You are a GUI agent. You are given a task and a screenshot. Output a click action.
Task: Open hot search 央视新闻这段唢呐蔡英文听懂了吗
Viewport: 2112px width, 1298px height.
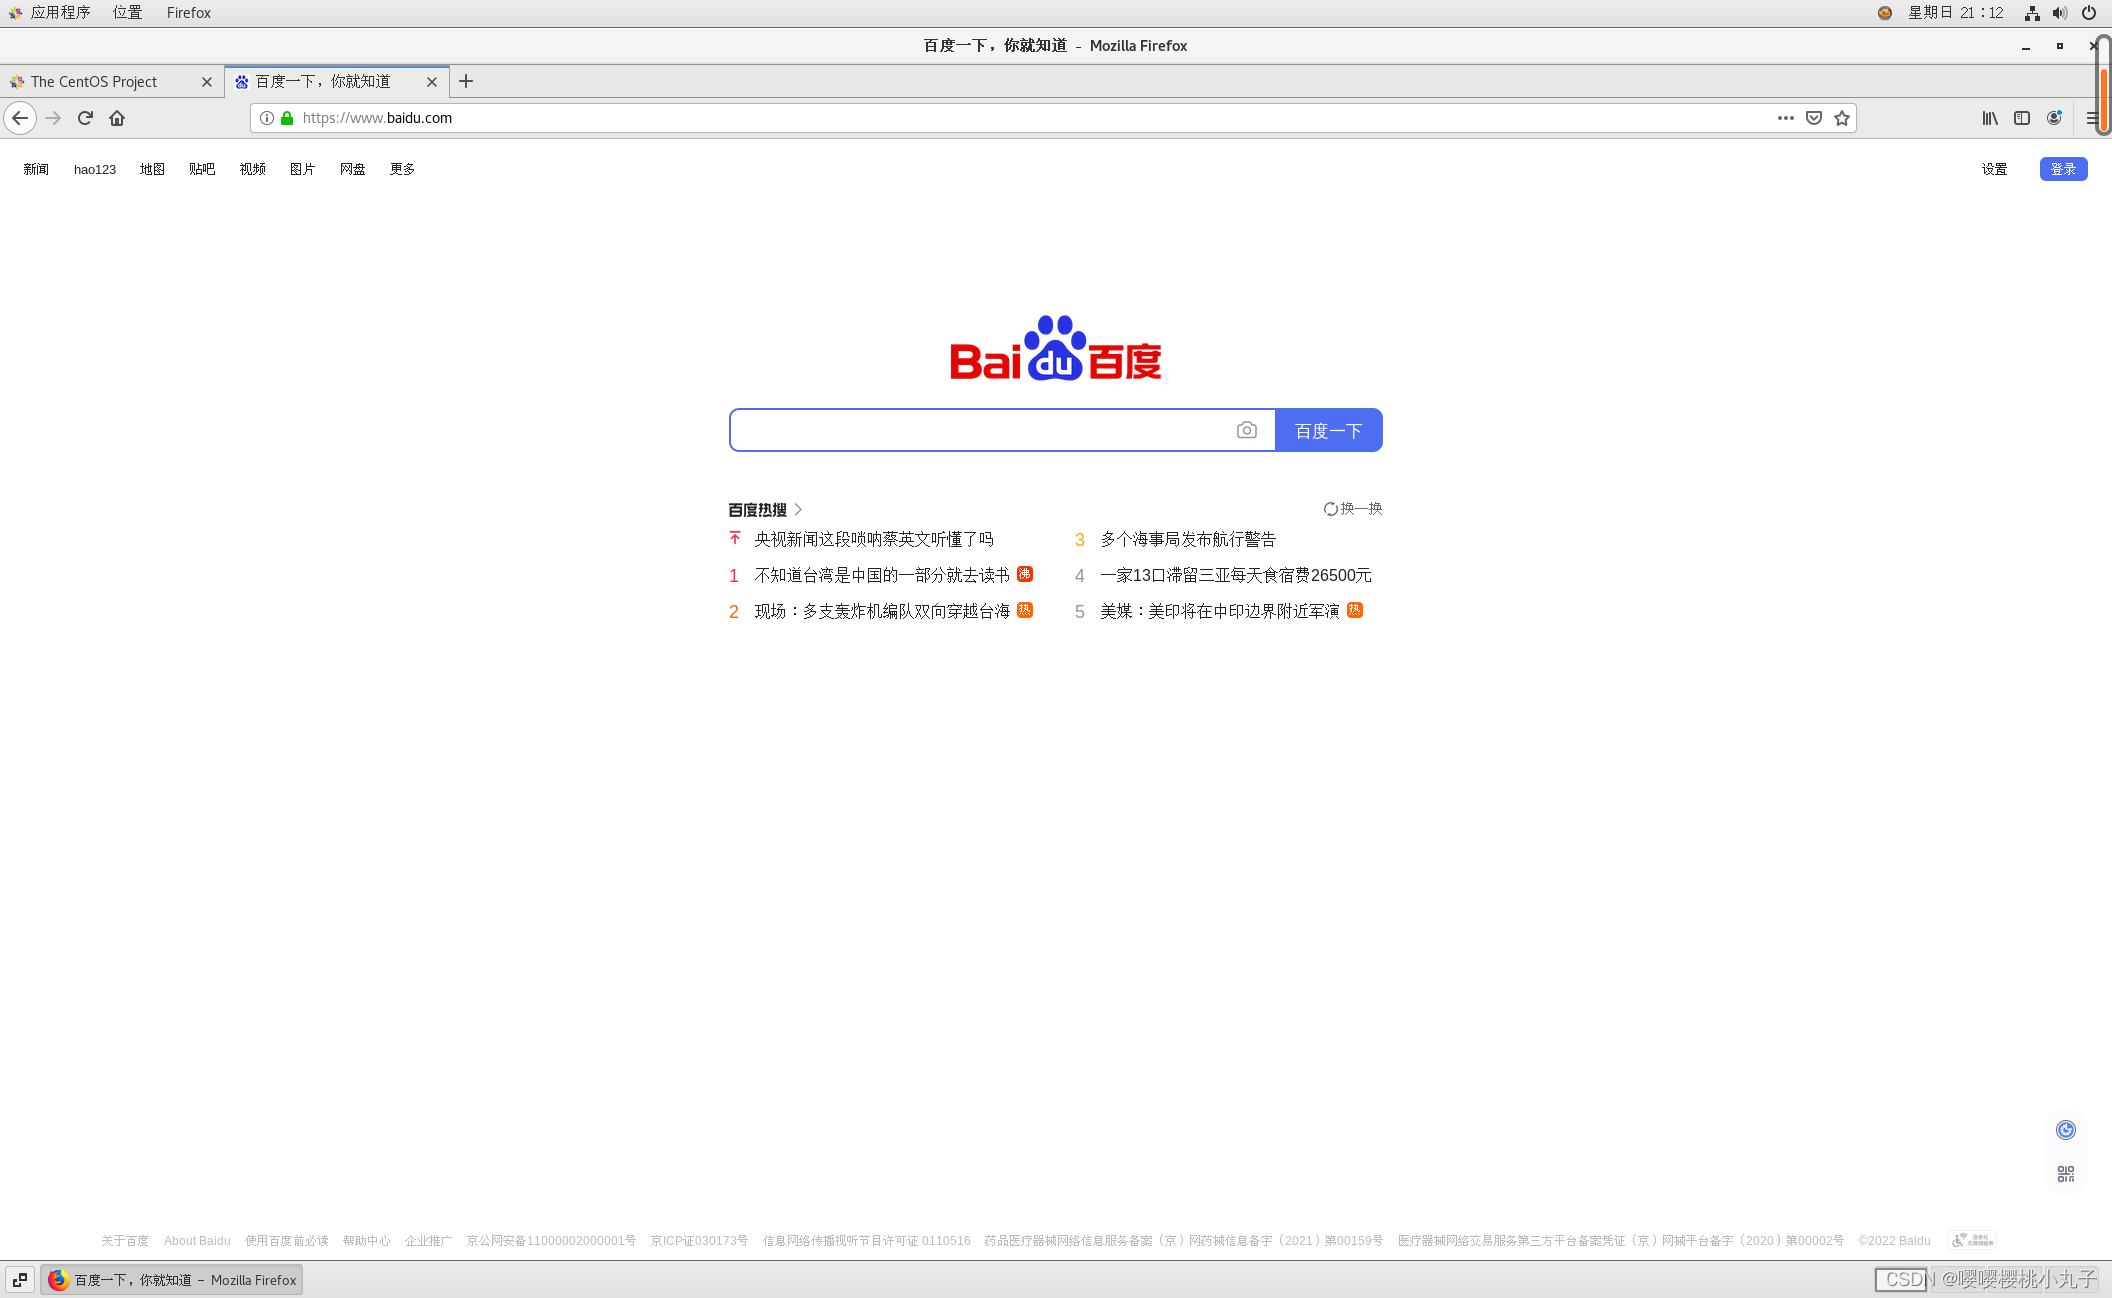pyautogui.click(x=874, y=539)
